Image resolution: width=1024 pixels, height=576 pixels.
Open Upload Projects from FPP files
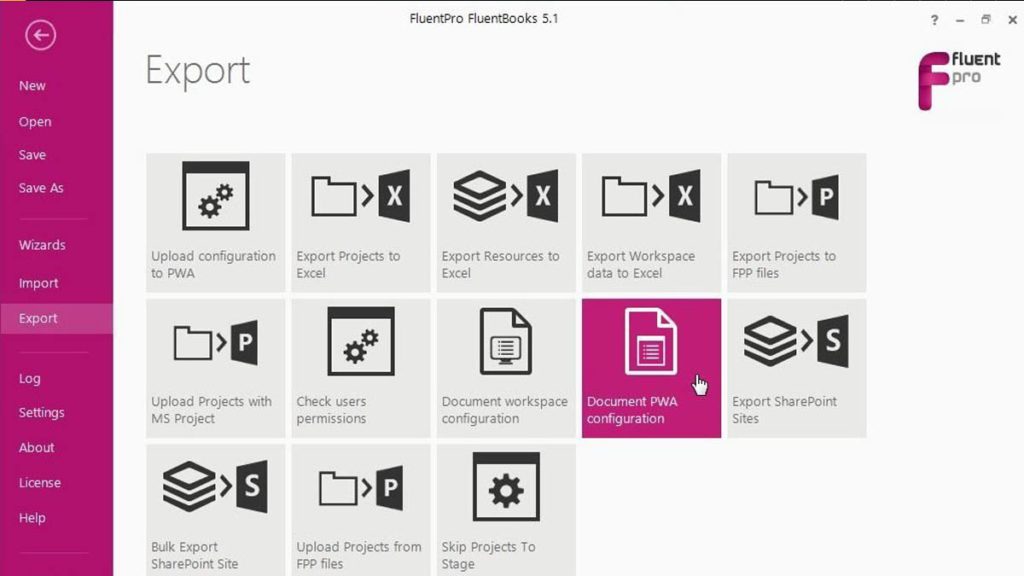(x=360, y=510)
